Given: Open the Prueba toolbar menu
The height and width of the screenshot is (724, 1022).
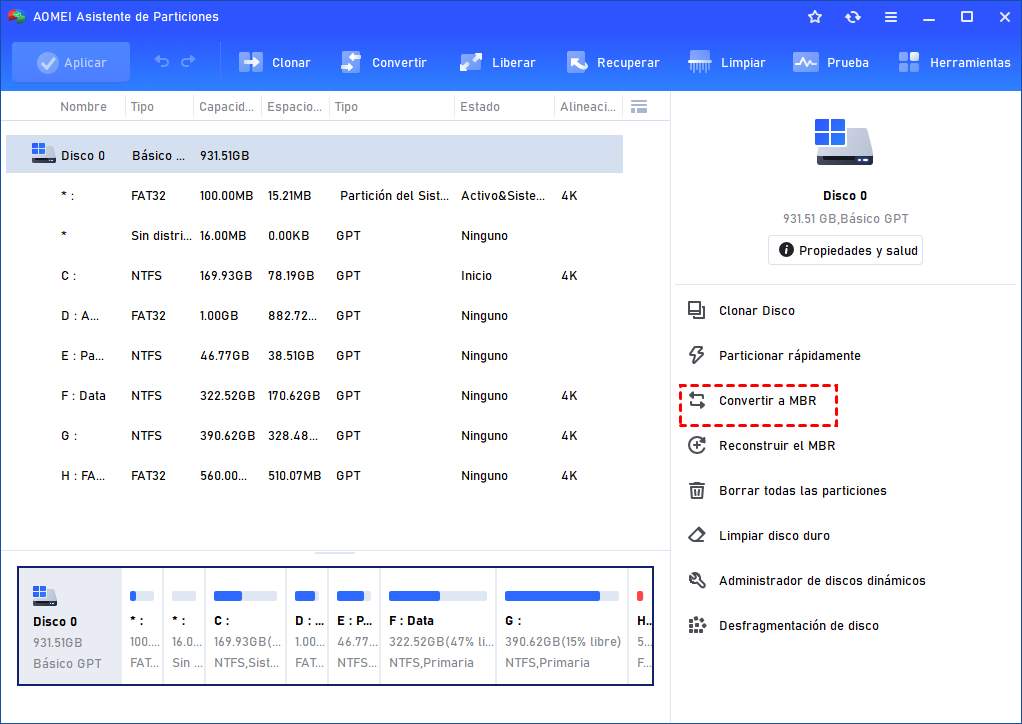Looking at the screenshot, I should [x=831, y=63].
